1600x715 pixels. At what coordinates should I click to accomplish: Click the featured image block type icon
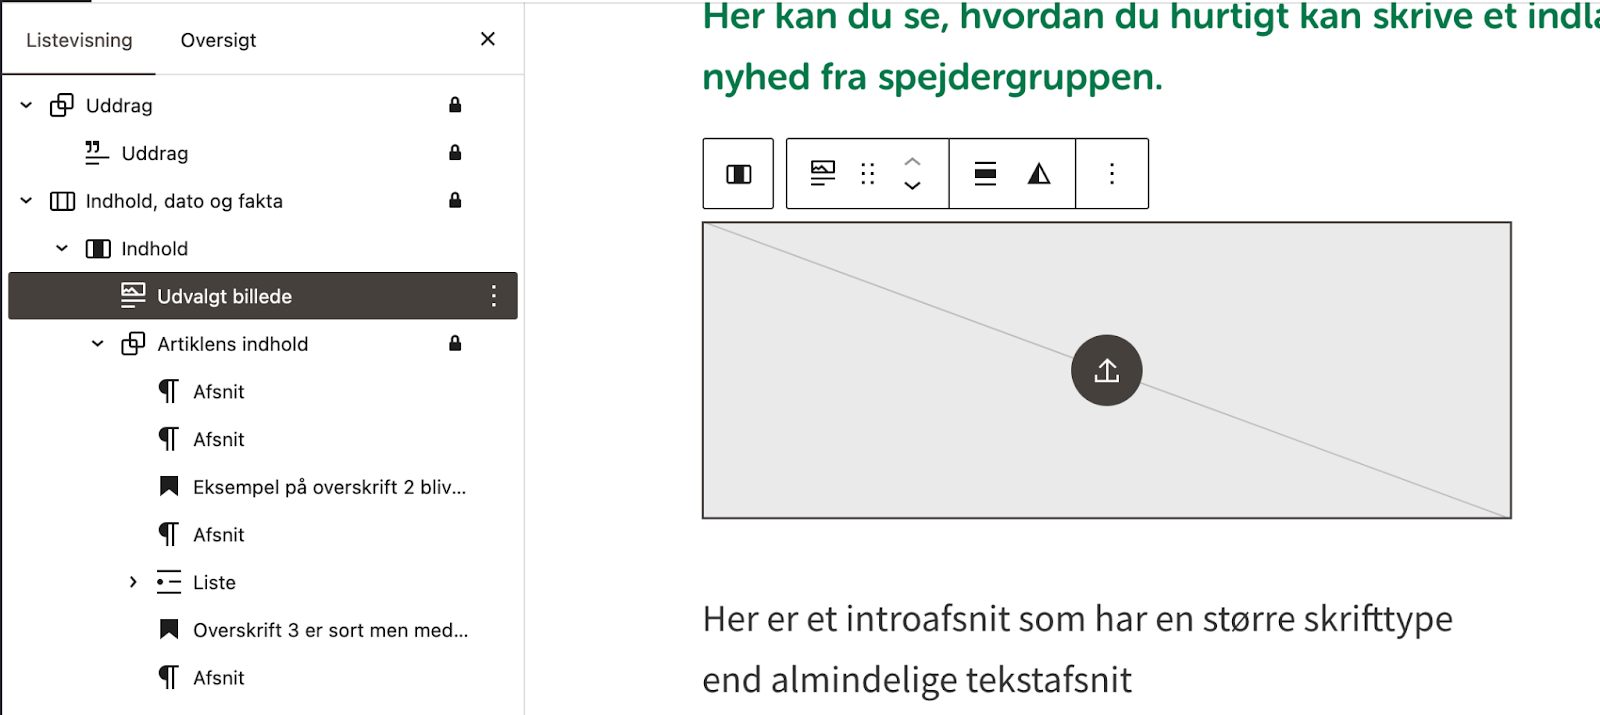[x=822, y=174]
